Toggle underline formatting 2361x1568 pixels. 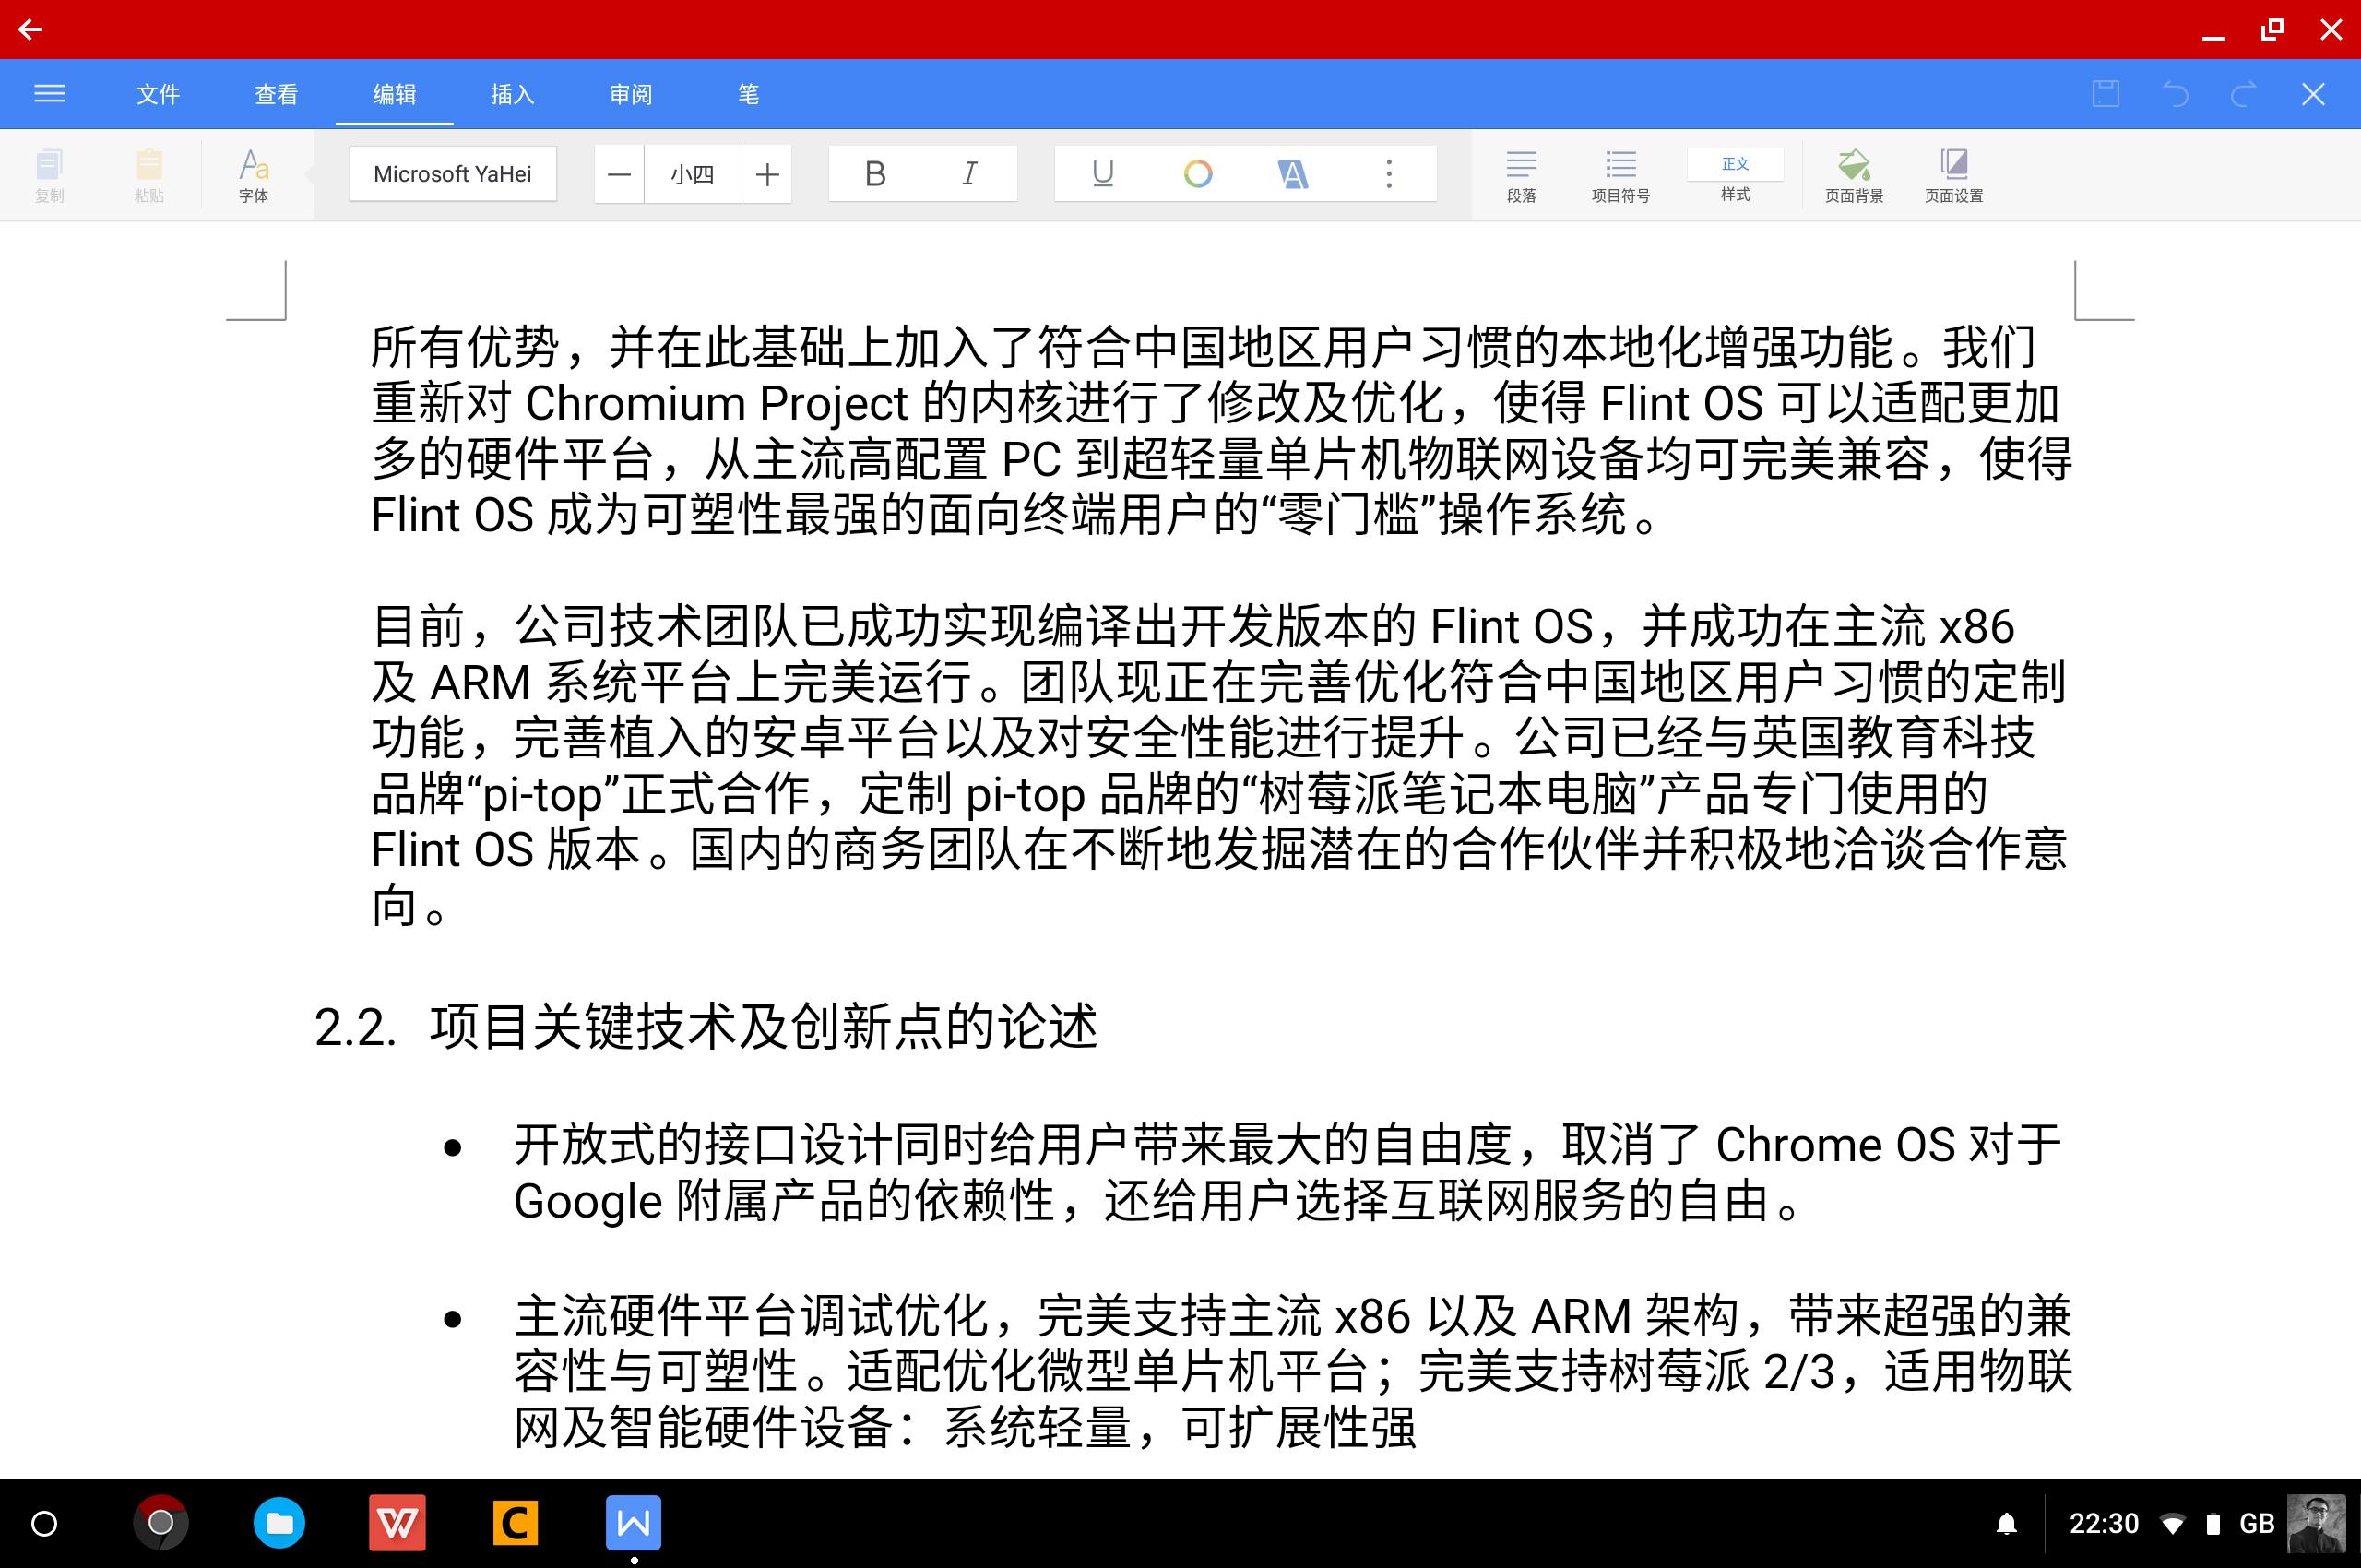pos(1102,174)
